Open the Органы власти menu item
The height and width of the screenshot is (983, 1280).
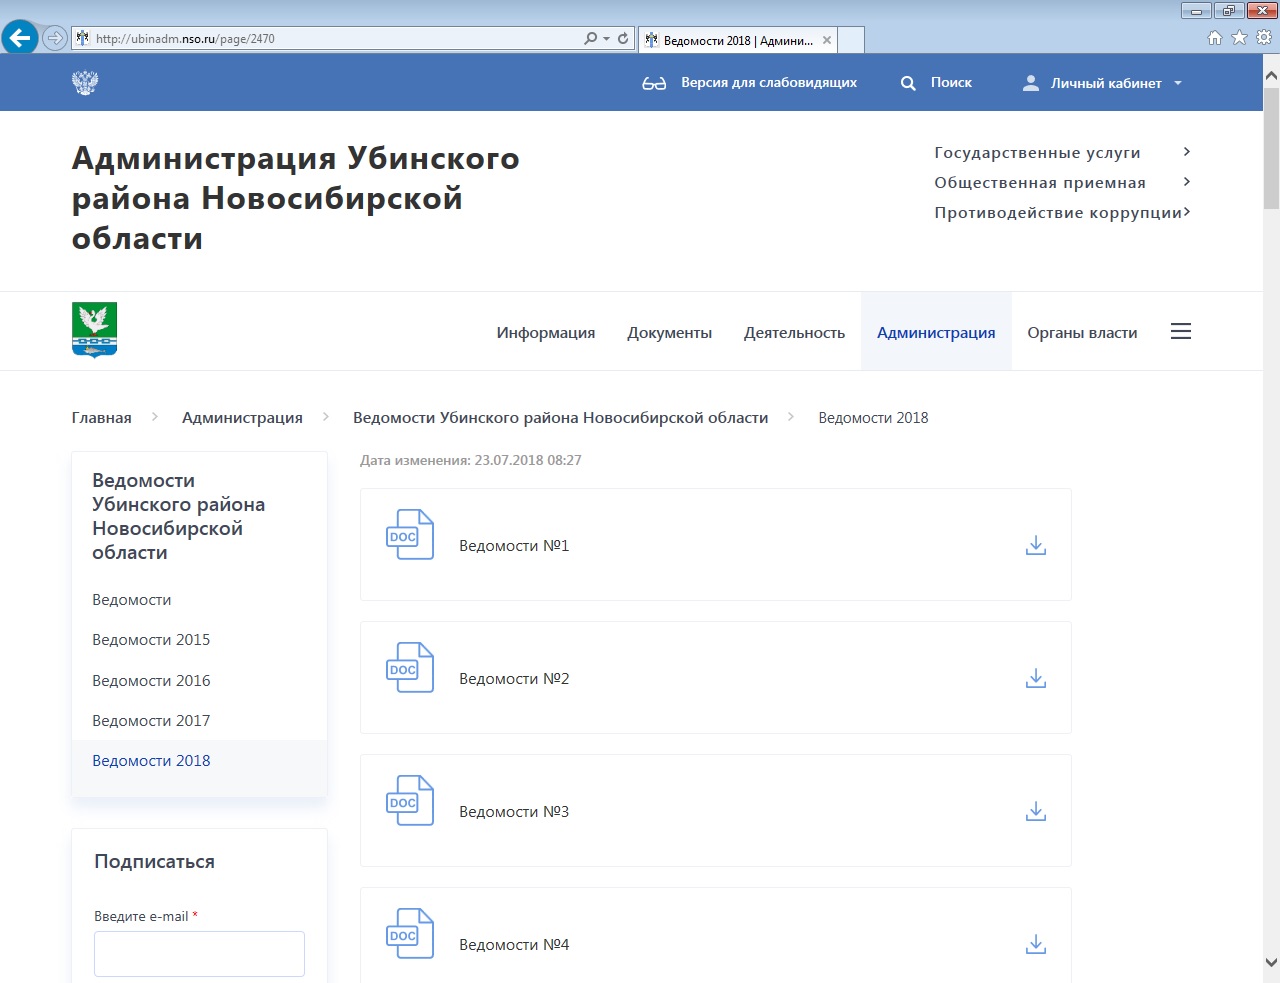pyautogui.click(x=1082, y=333)
